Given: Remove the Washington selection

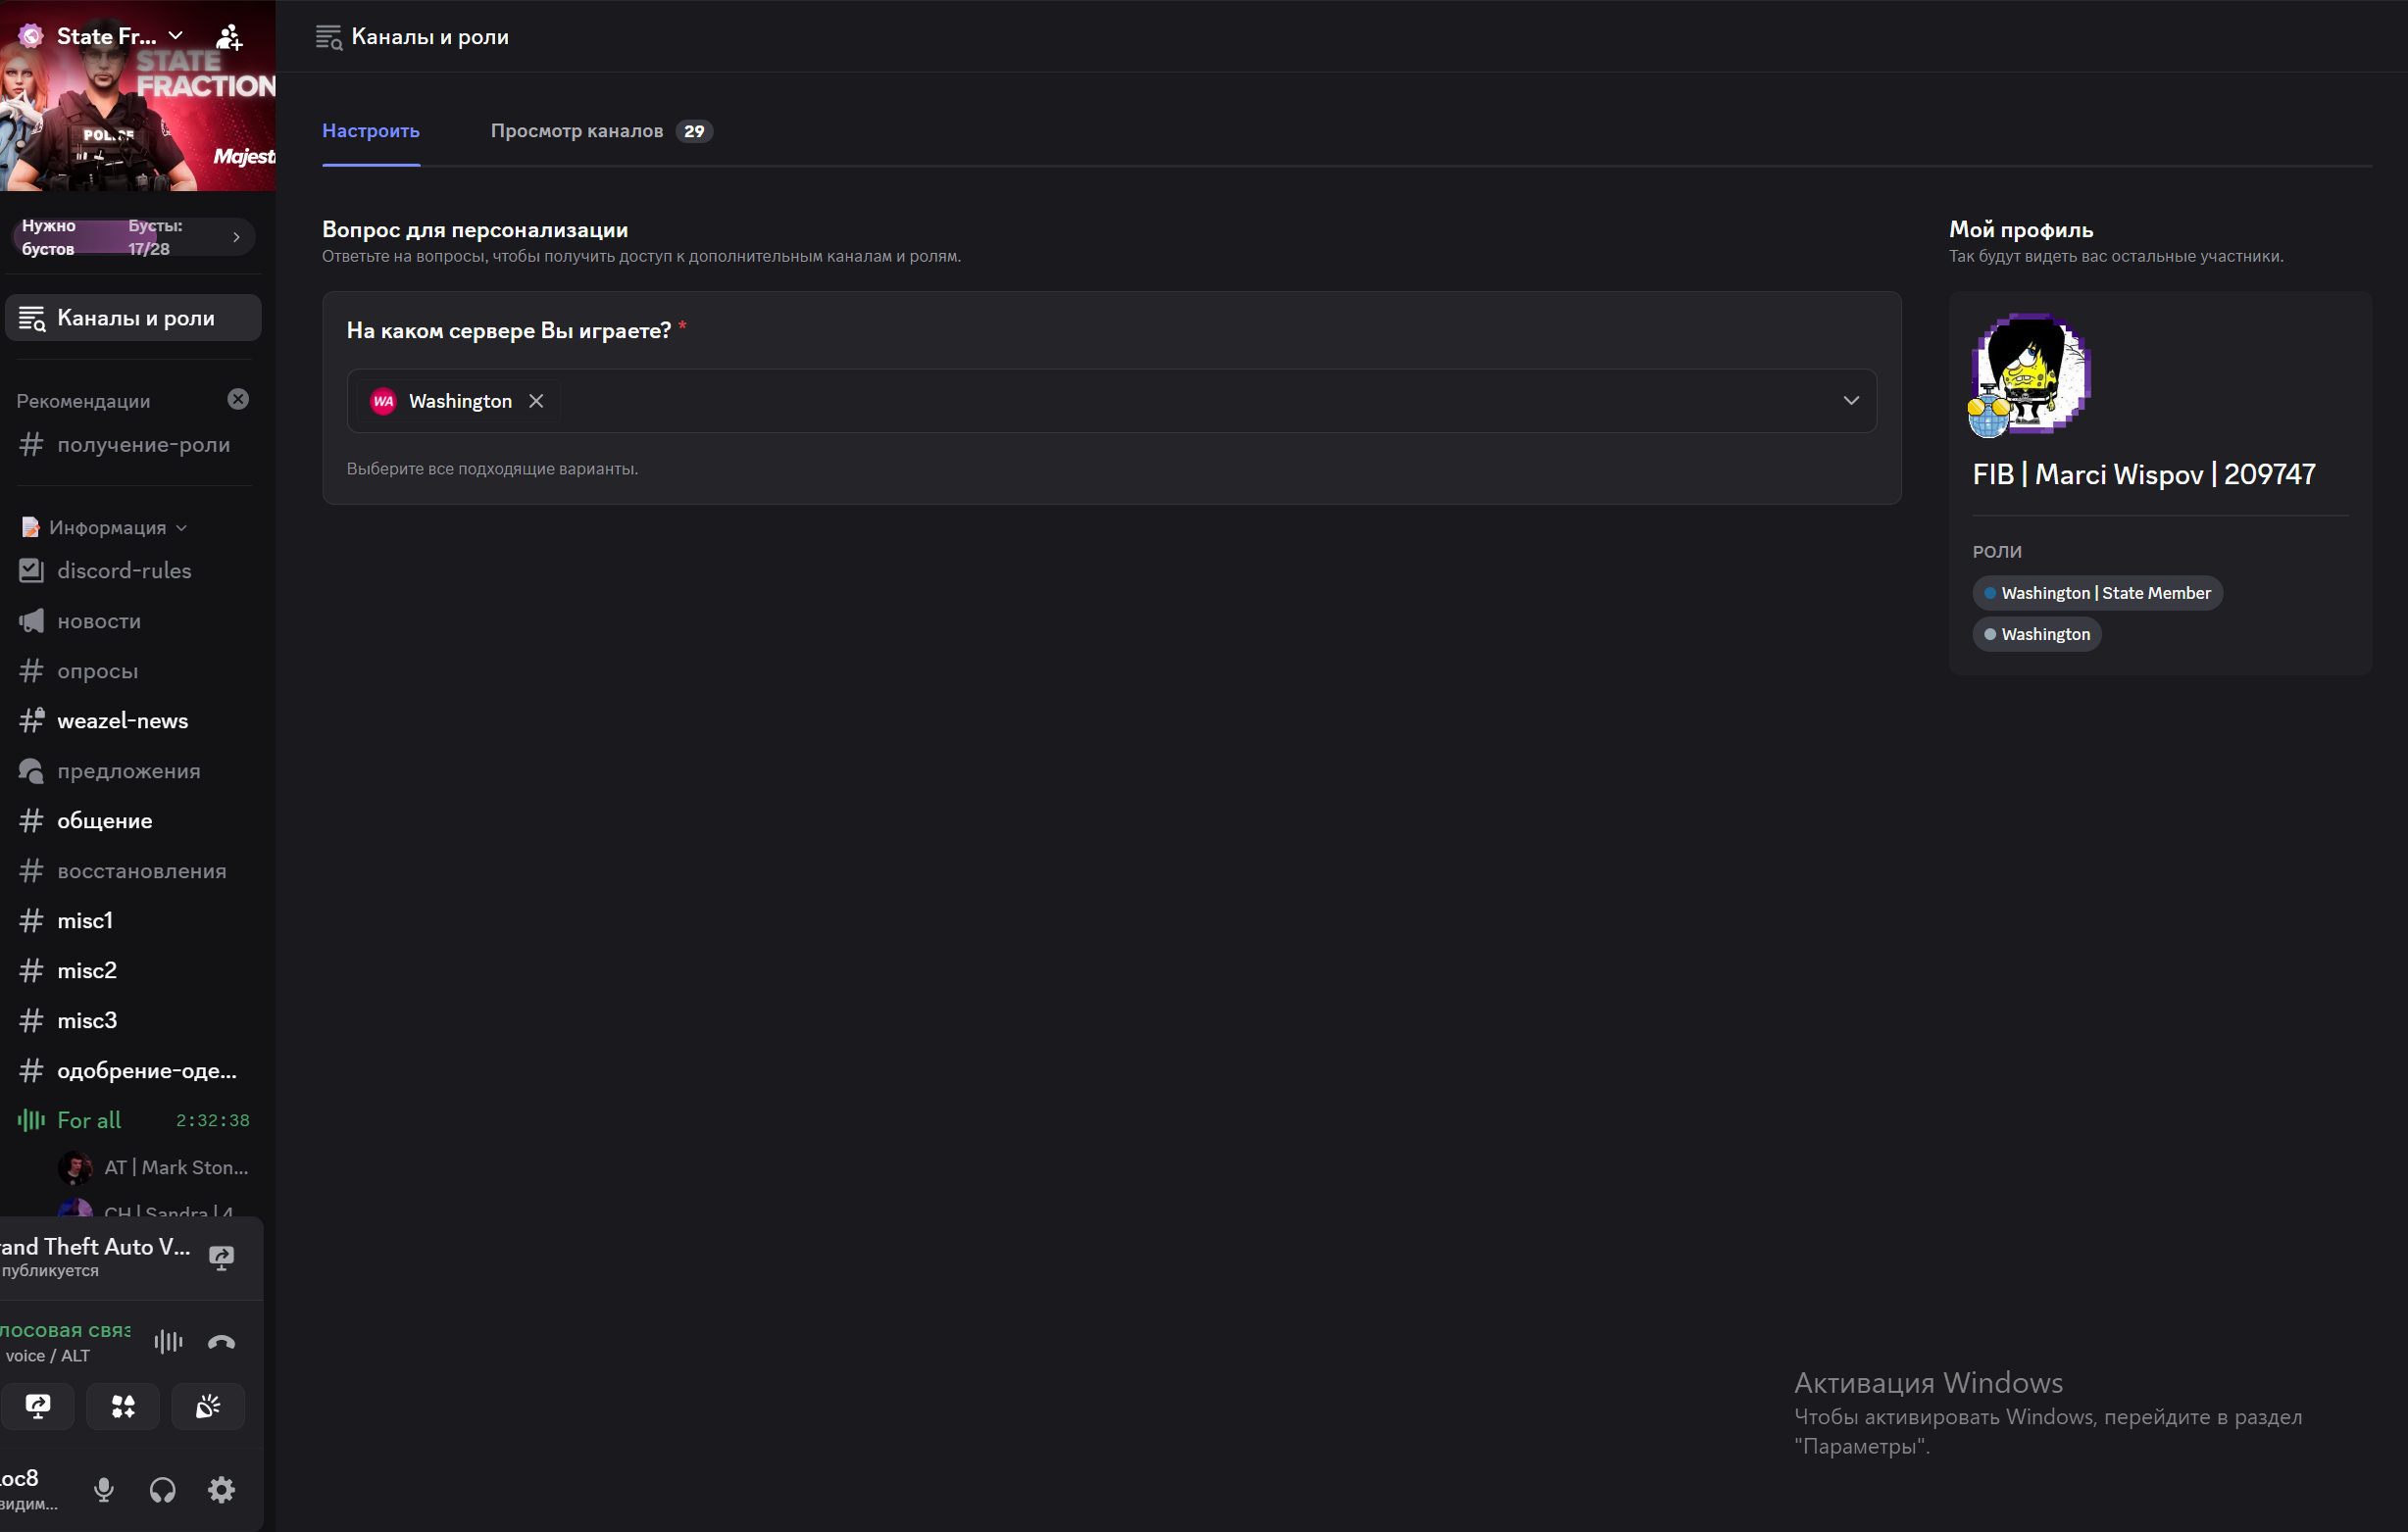Looking at the screenshot, I should (x=536, y=401).
